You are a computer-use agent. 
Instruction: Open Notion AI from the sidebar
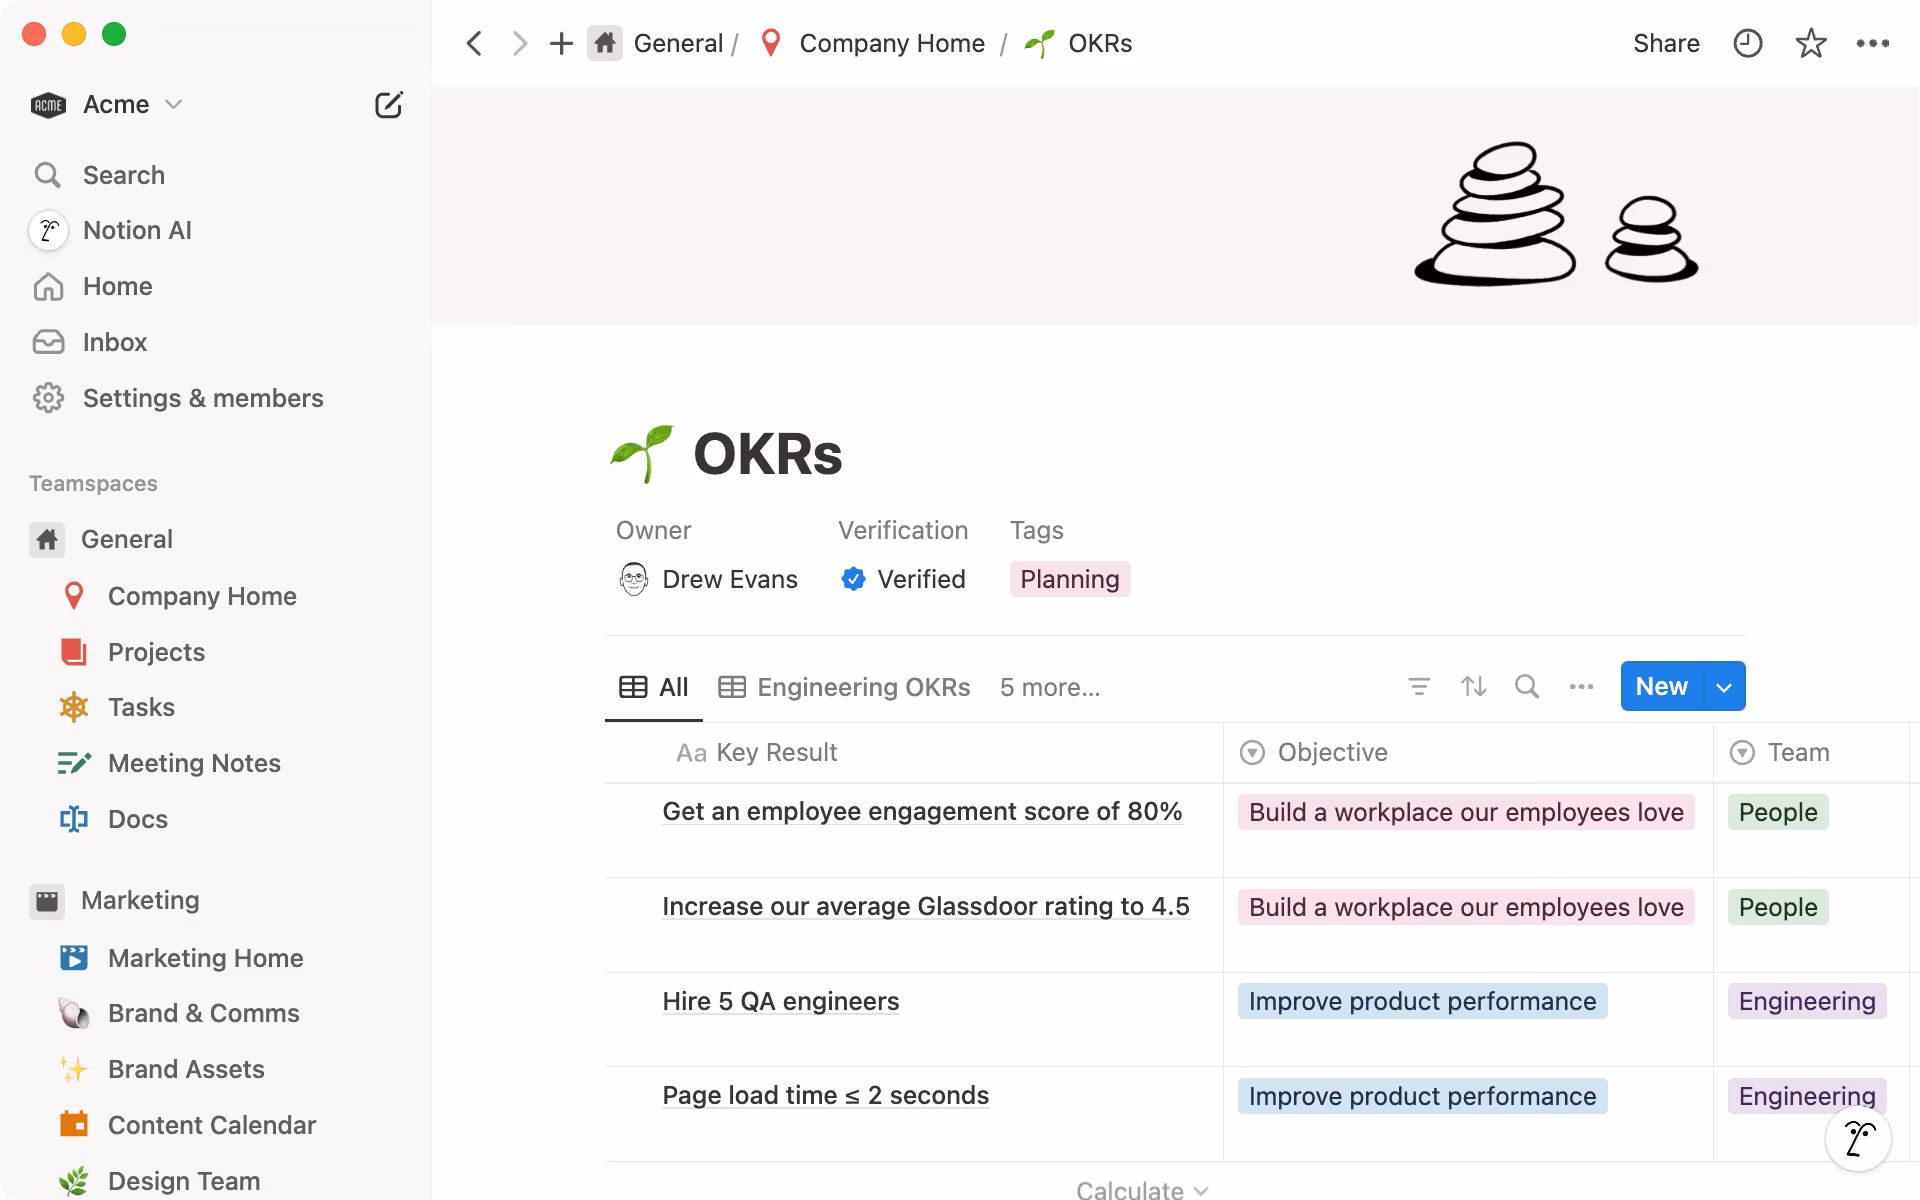(x=137, y=230)
